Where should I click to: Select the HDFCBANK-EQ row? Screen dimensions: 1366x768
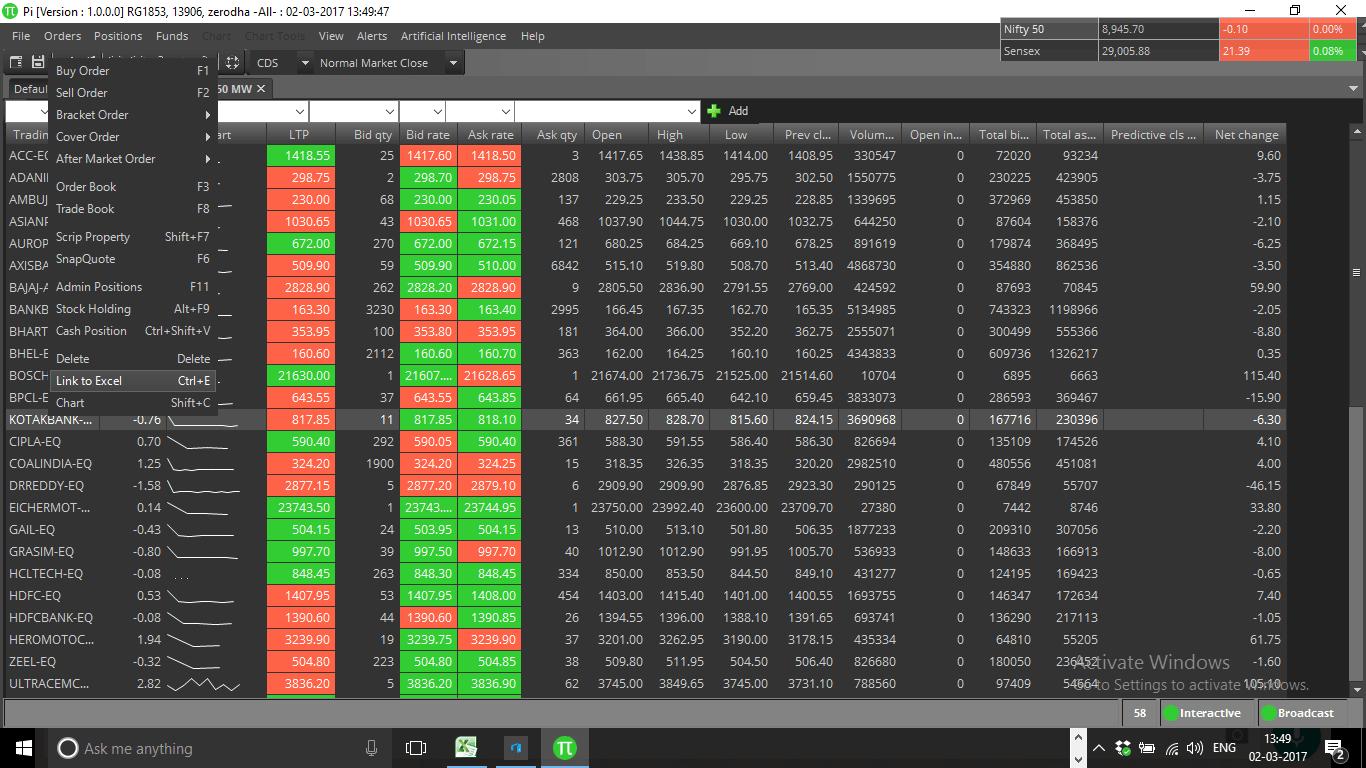pyautogui.click(x=645, y=618)
